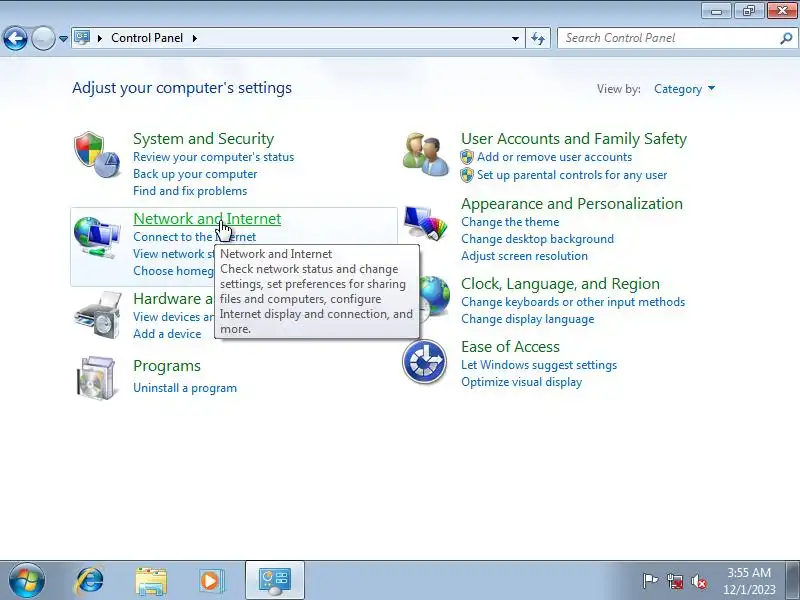The width and height of the screenshot is (800, 600).
Task: Click the Appearance and Personalization monitor icon
Action: [x=426, y=222]
